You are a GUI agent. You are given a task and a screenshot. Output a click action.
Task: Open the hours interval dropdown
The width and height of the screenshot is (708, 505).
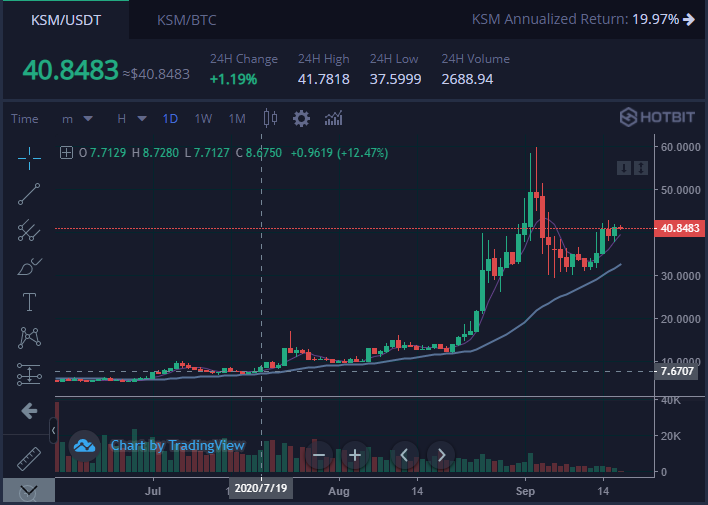click(132, 119)
